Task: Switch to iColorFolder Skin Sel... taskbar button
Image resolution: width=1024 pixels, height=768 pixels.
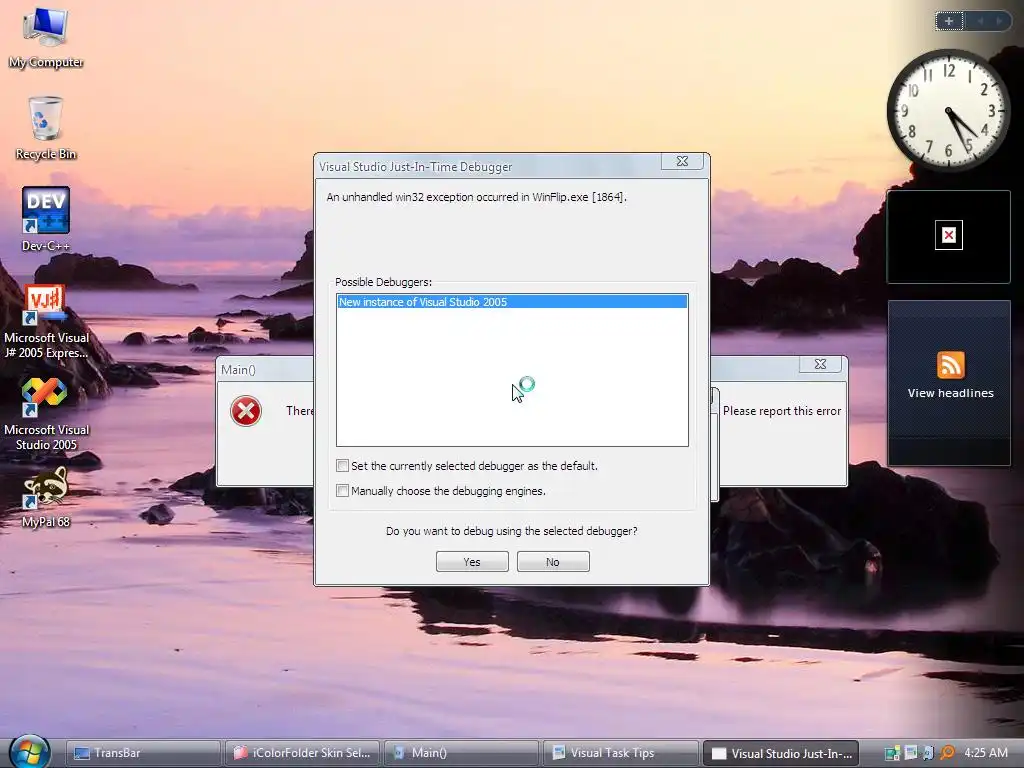Action: point(302,753)
